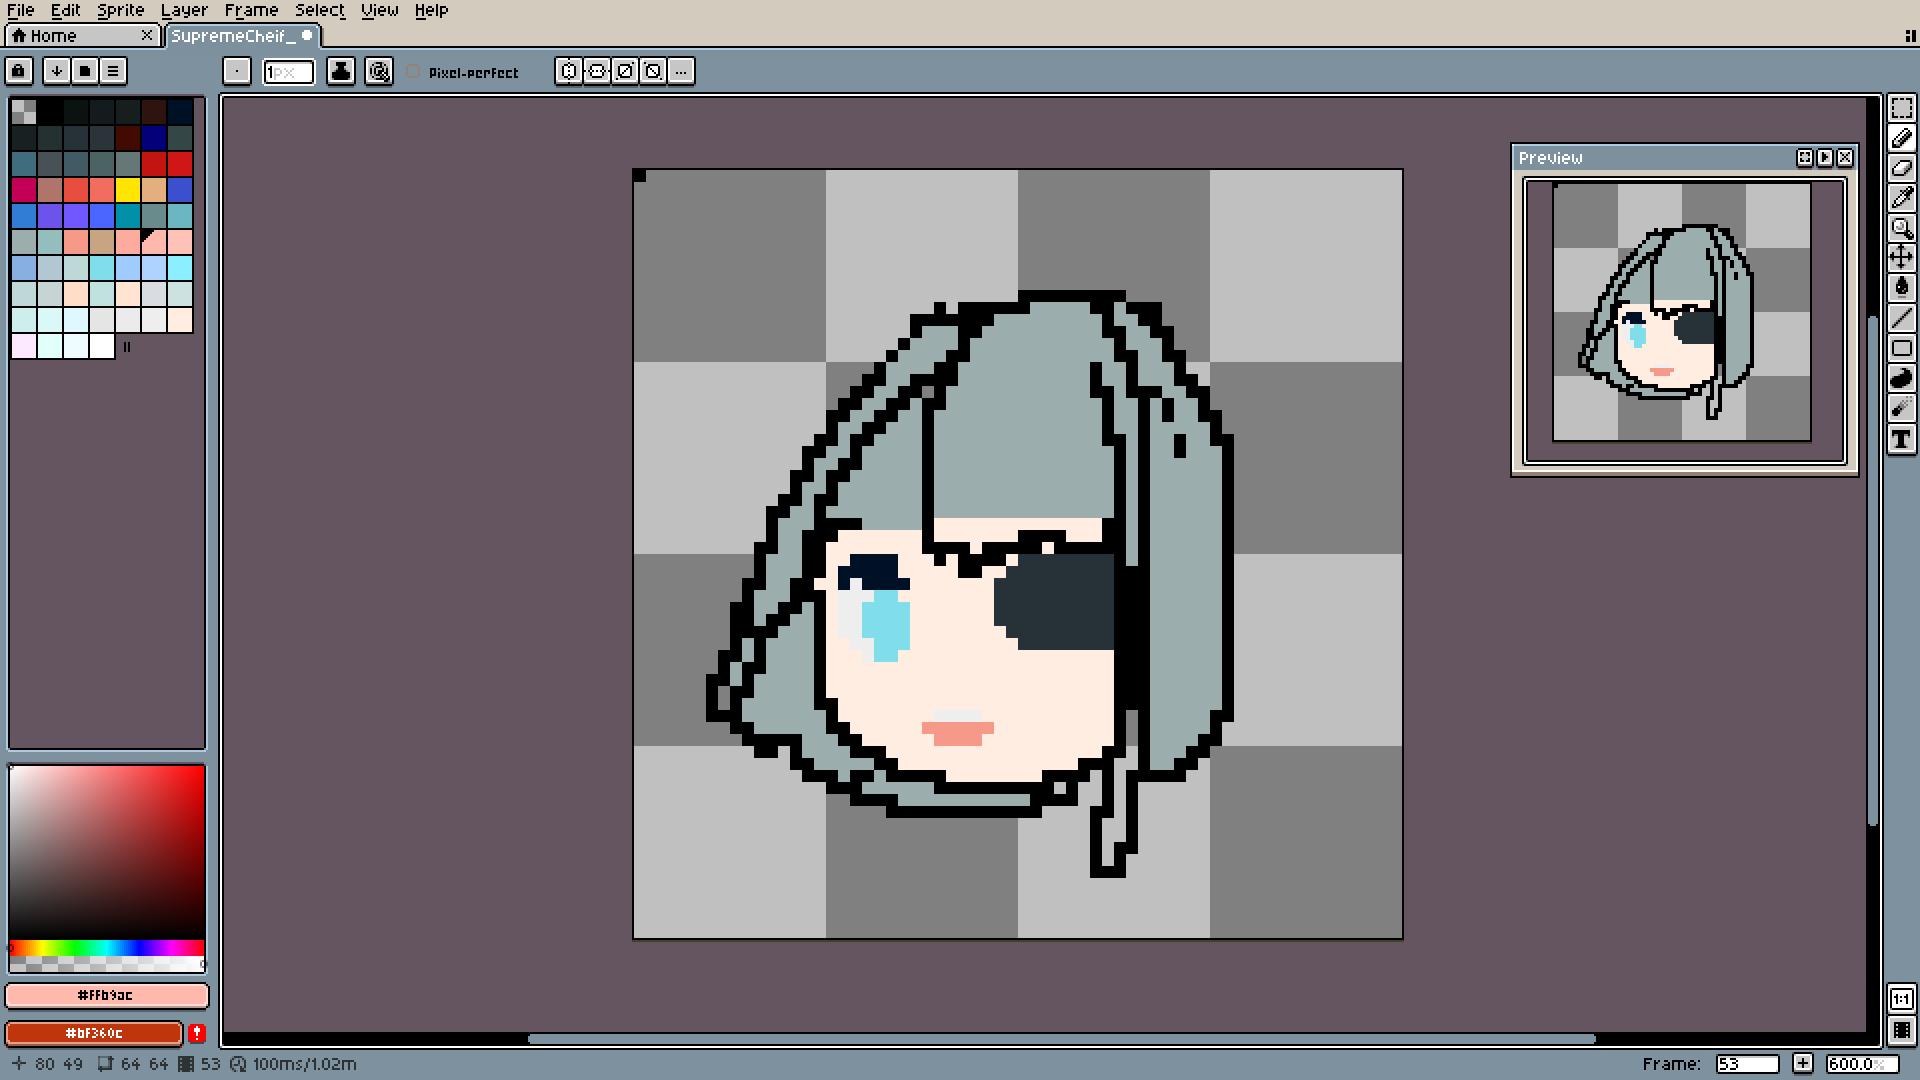Select the Paint Bucket tool

point(1901,288)
